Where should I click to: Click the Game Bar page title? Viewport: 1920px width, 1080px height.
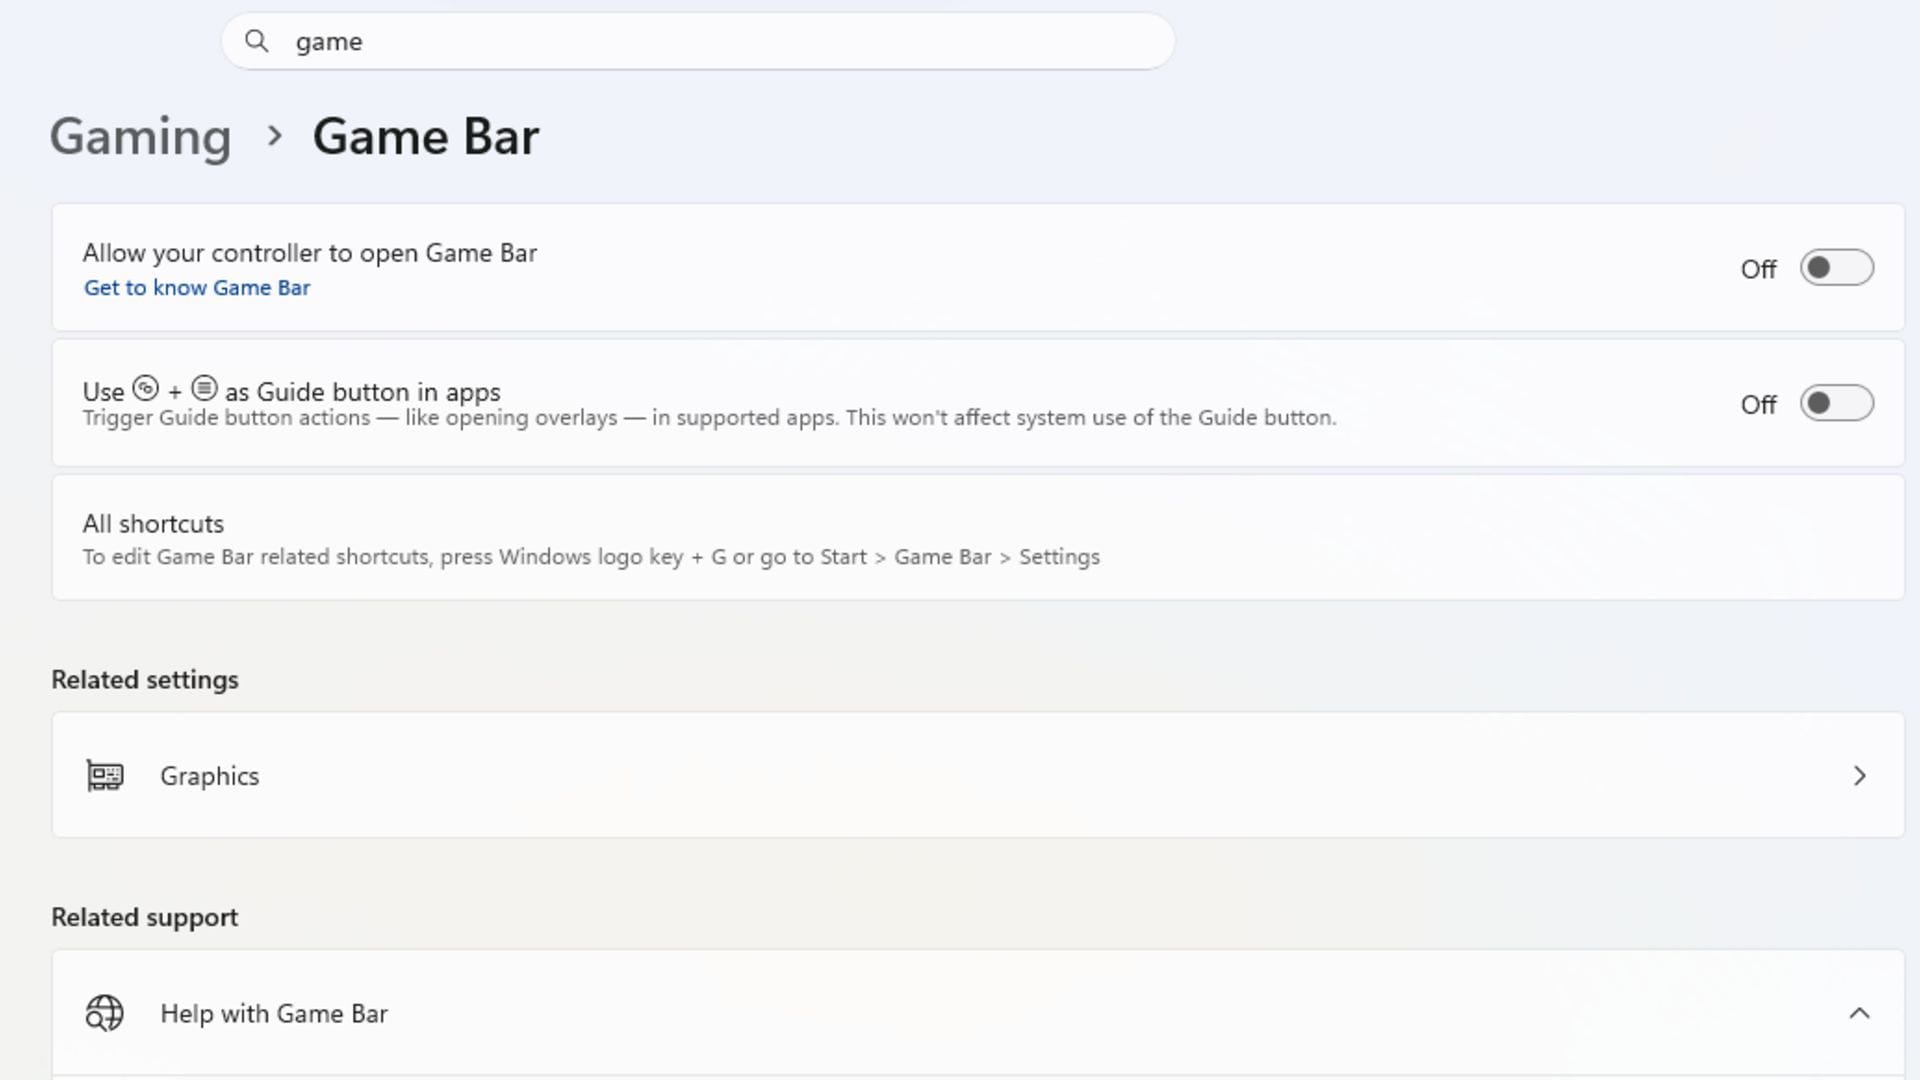(426, 136)
